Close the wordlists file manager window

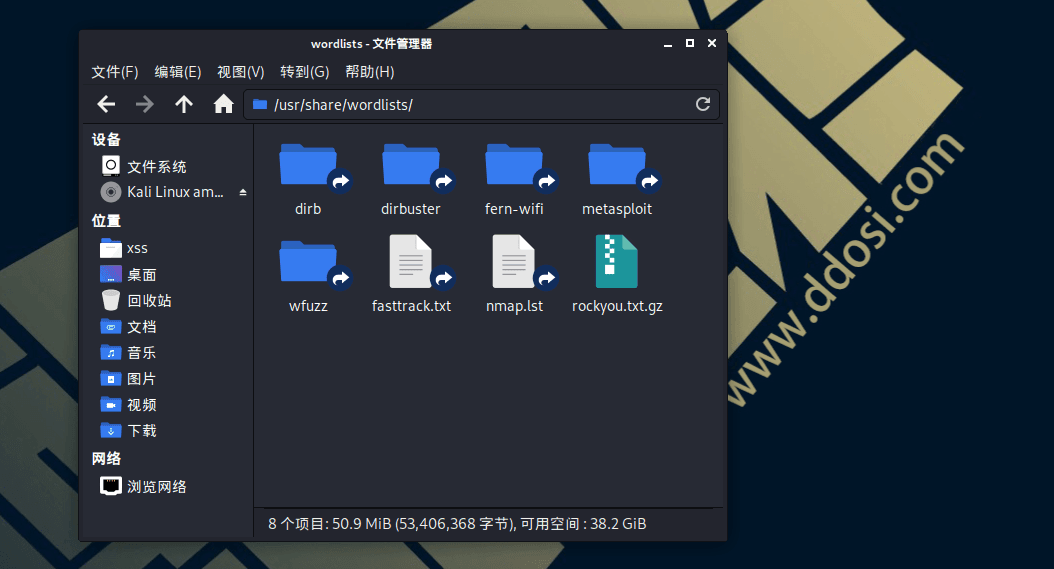tap(712, 43)
